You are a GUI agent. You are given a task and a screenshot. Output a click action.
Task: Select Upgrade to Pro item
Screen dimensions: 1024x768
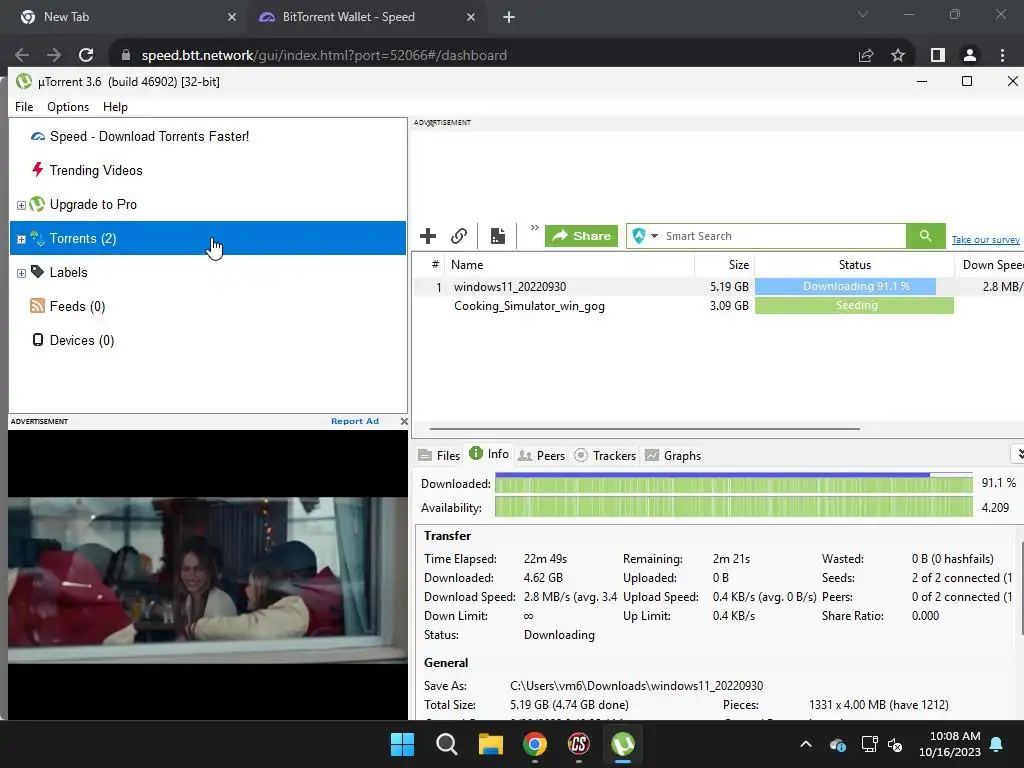tap(93, 204)
